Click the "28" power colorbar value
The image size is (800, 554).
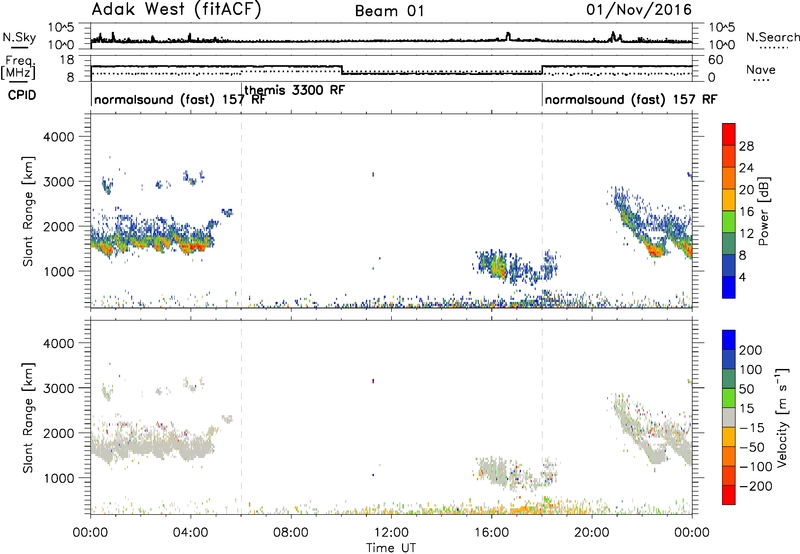coord(746,146)
